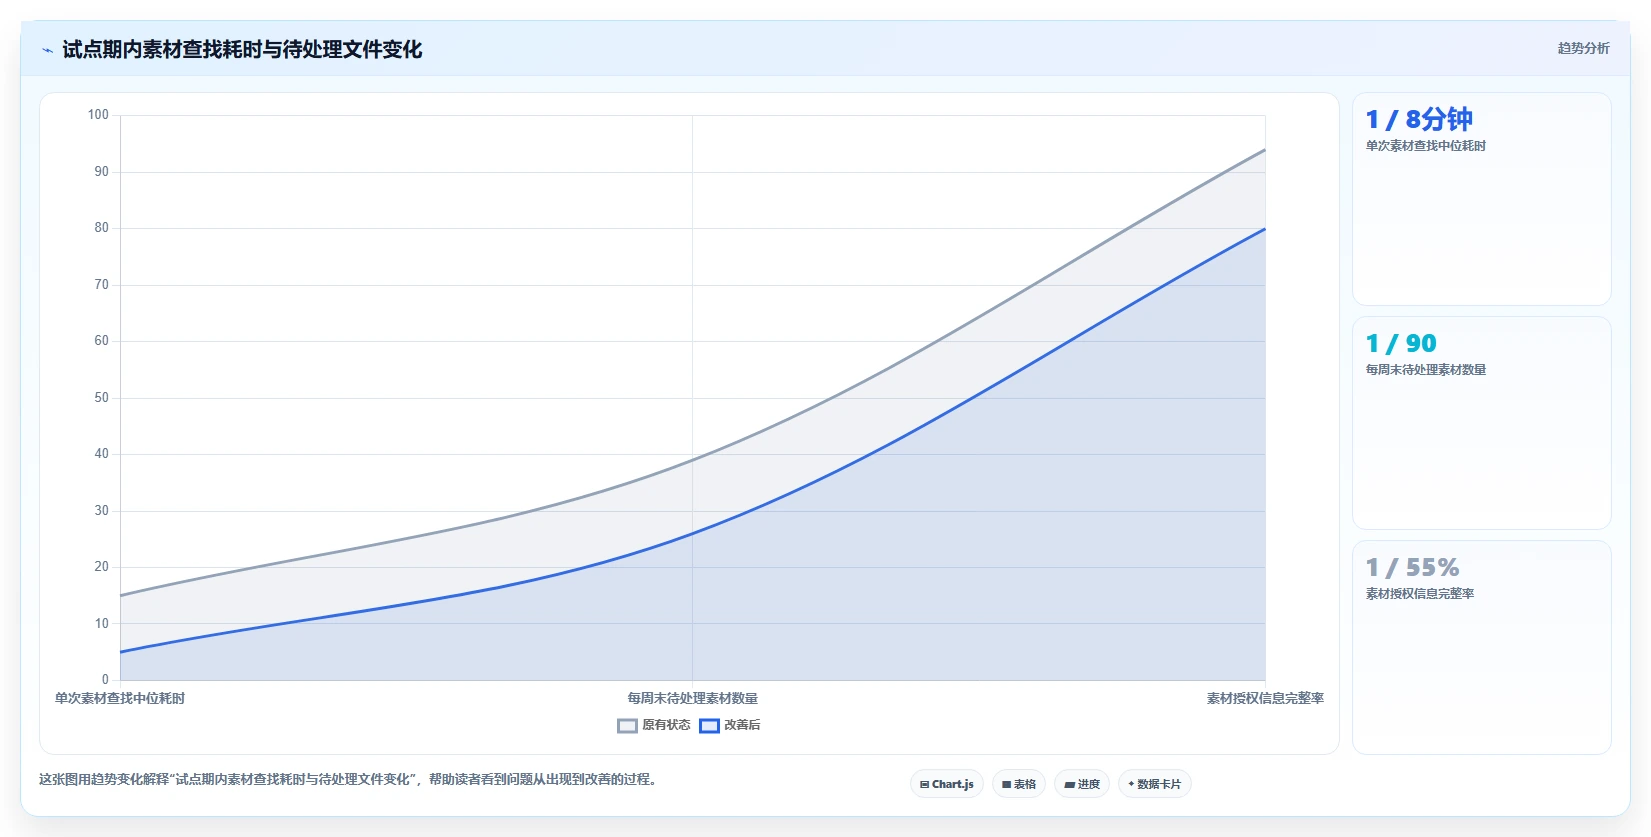Image resolution: width=1651 pixels, height=837 pixels.
Task: Toggle the 原有状态 legend swatch
Action: [x=627, y=726]
